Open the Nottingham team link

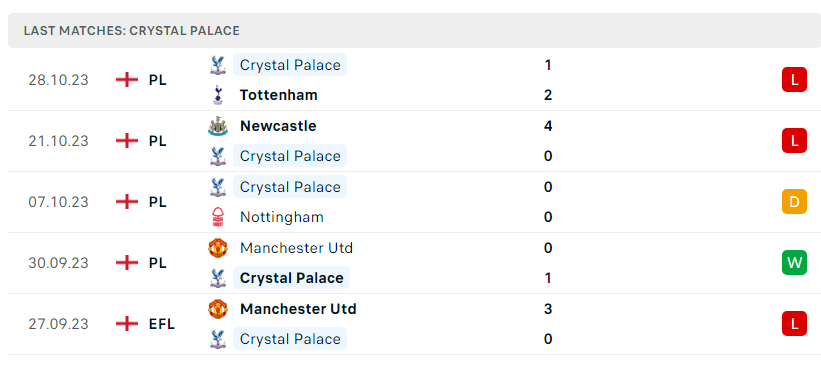(282, 217)
